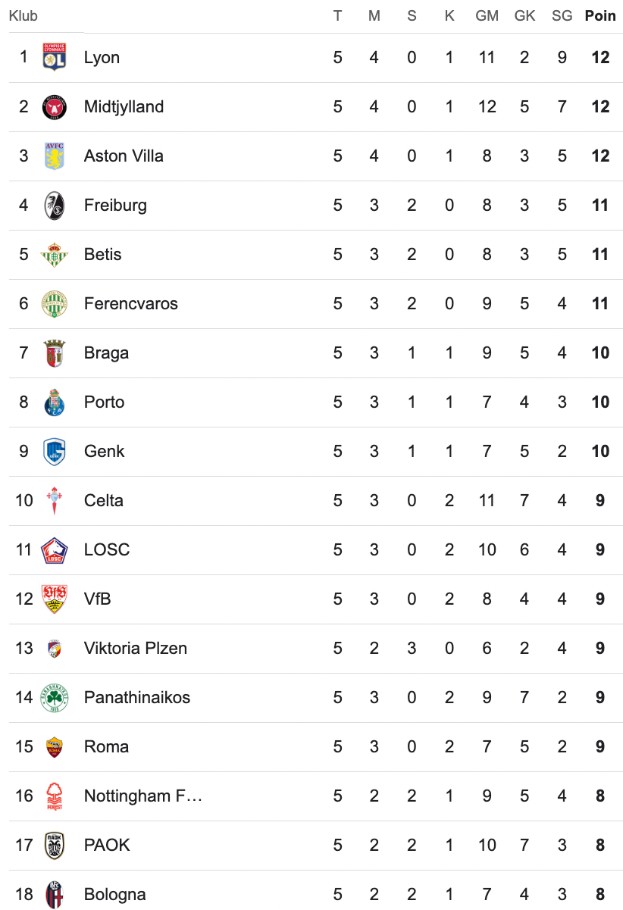Screen dimensions: 623x910
Task: Click the Freiburg club badge
Action: pos(54,205)
